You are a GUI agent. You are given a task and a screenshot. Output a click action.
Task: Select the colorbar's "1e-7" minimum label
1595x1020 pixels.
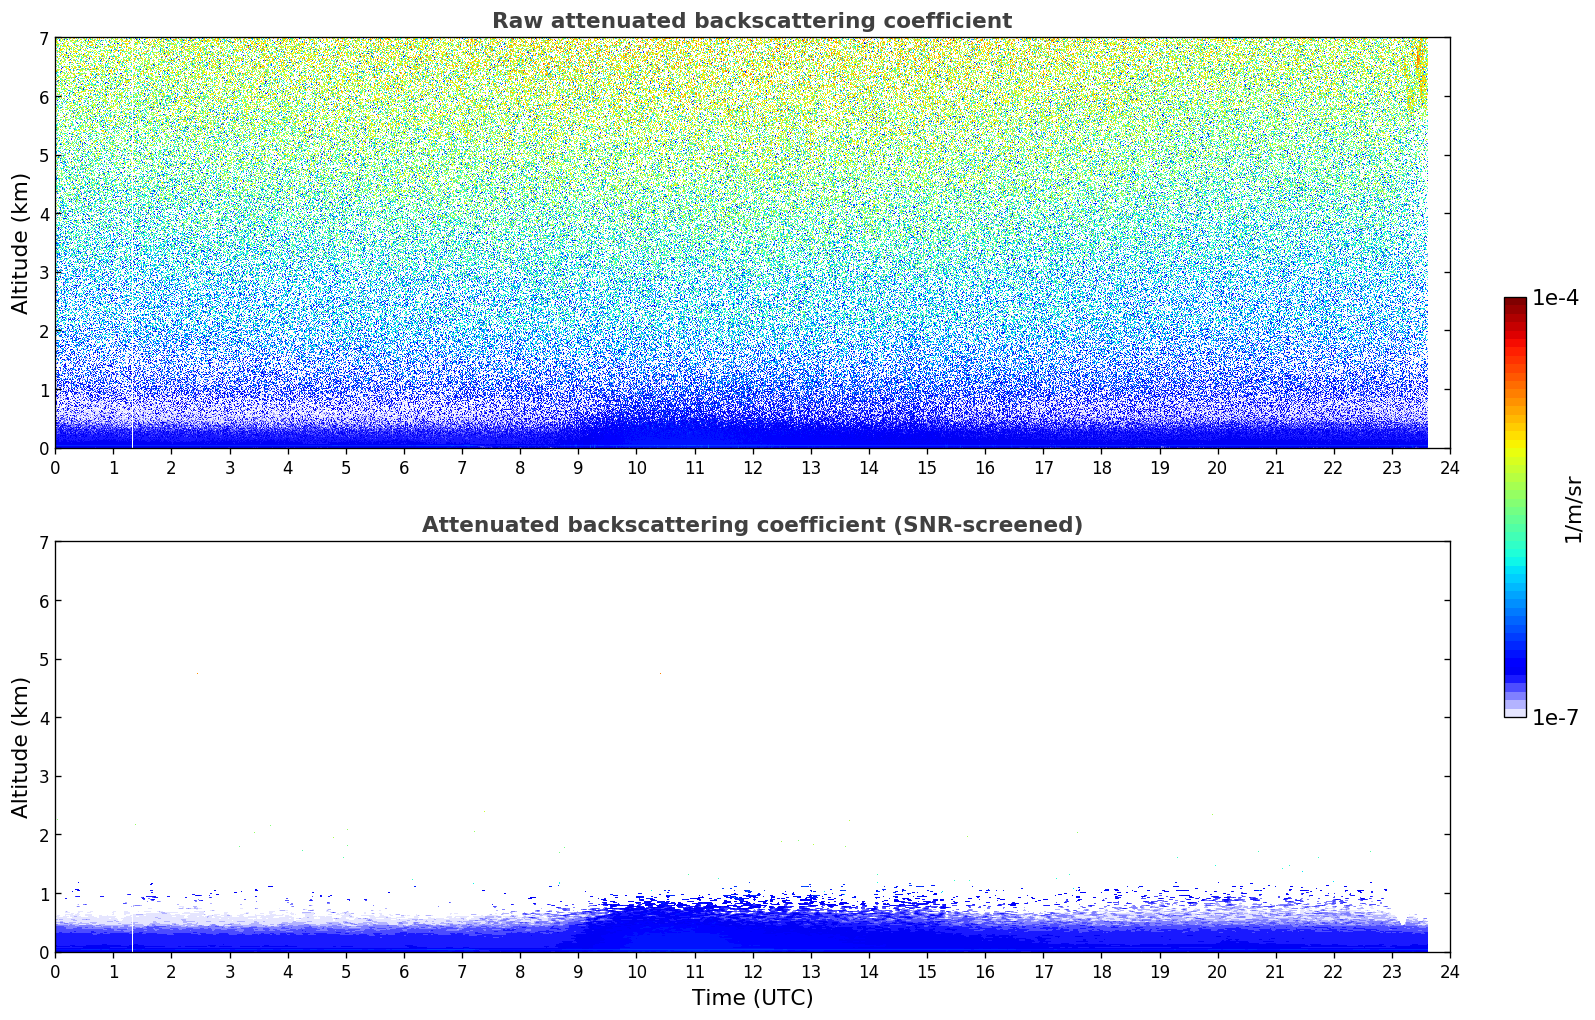point(1555,718)
